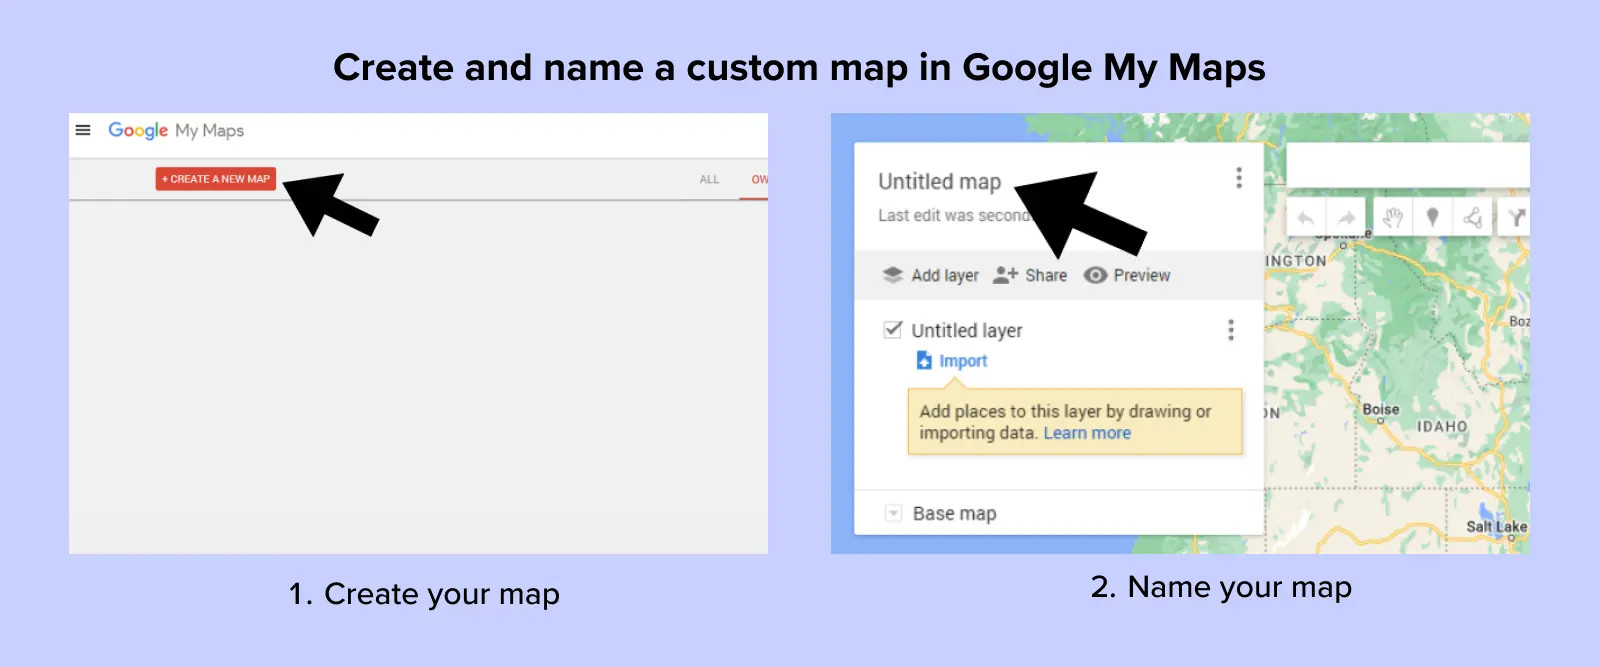Click the Import file icon

(924, 361)
